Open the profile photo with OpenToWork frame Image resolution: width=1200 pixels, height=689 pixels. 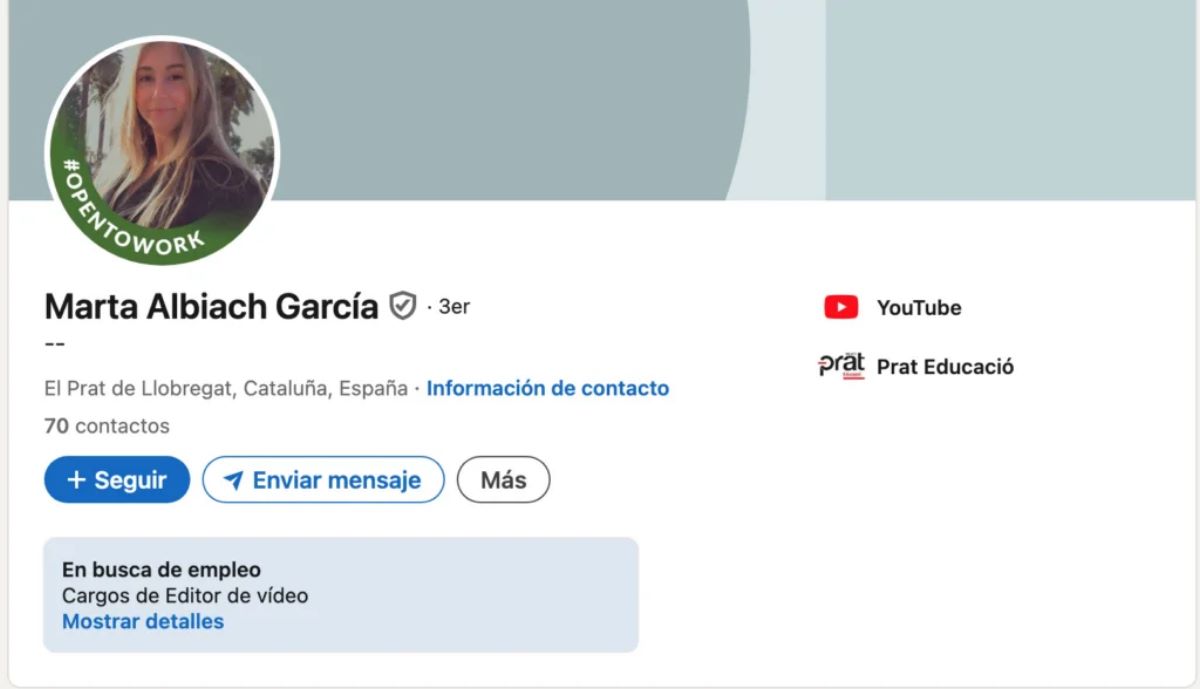(x=162, y=152)
